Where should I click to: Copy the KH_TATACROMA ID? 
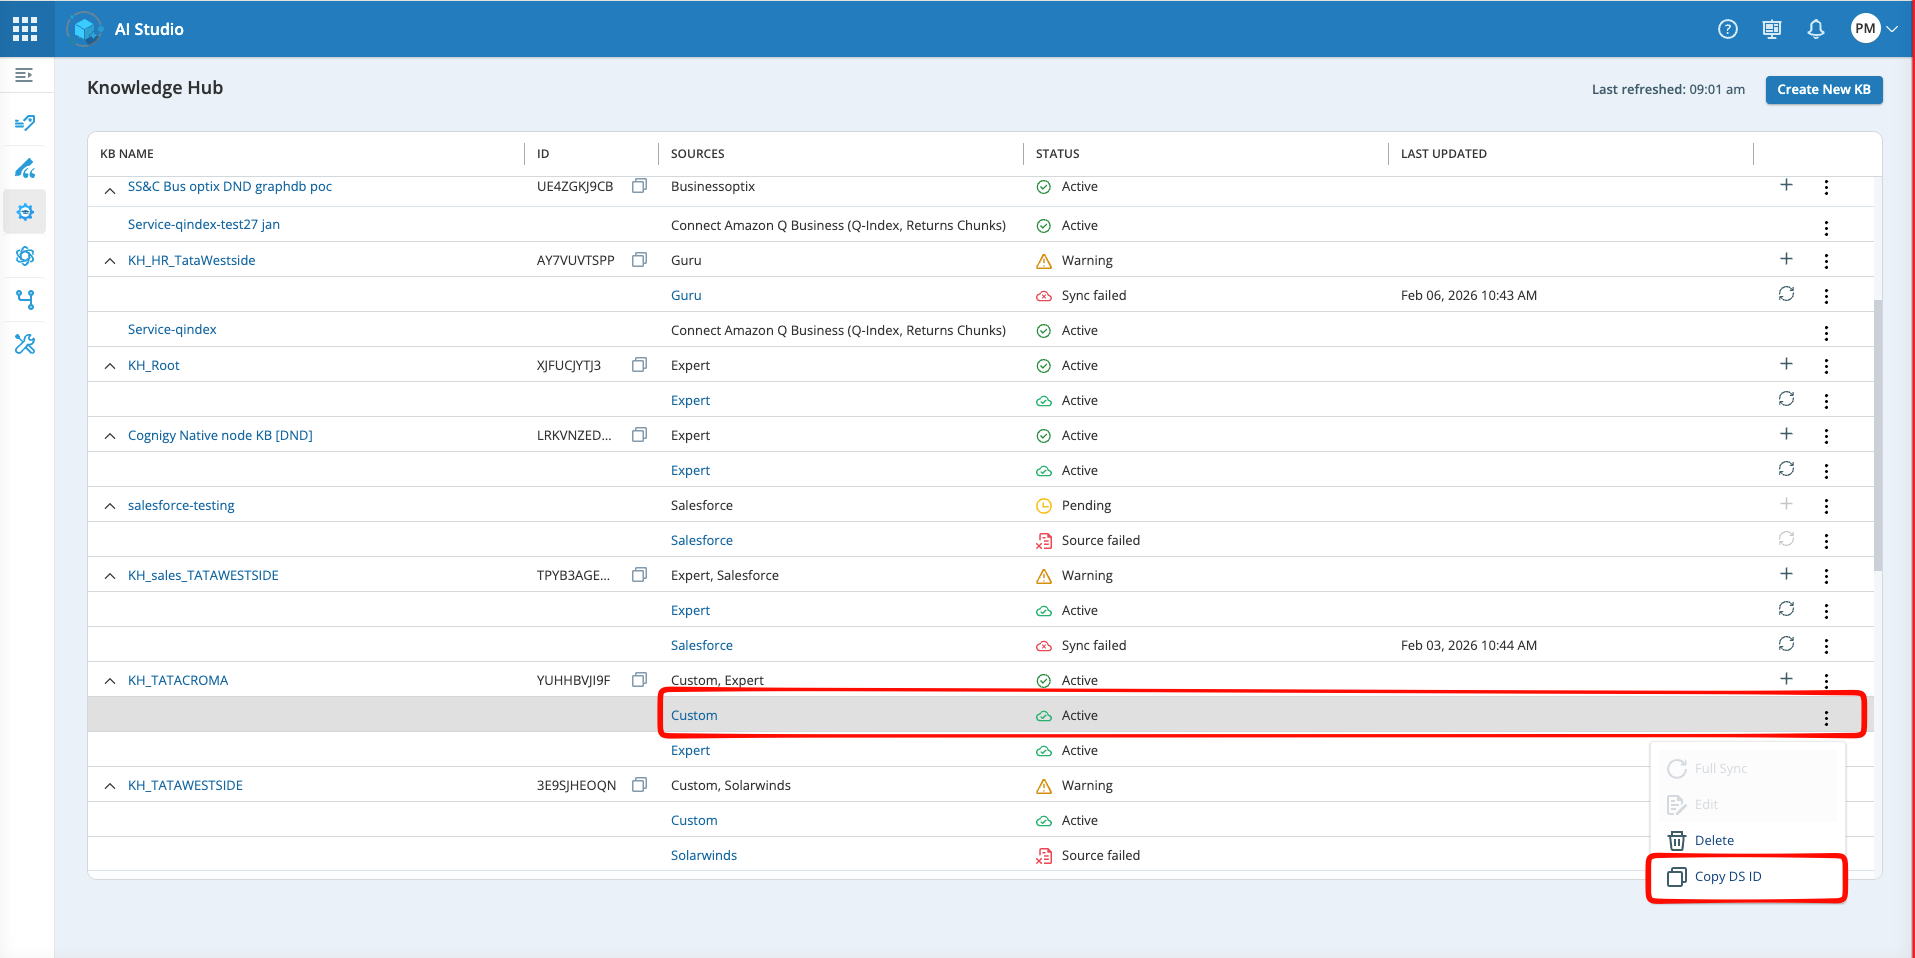tap(639, 680)
